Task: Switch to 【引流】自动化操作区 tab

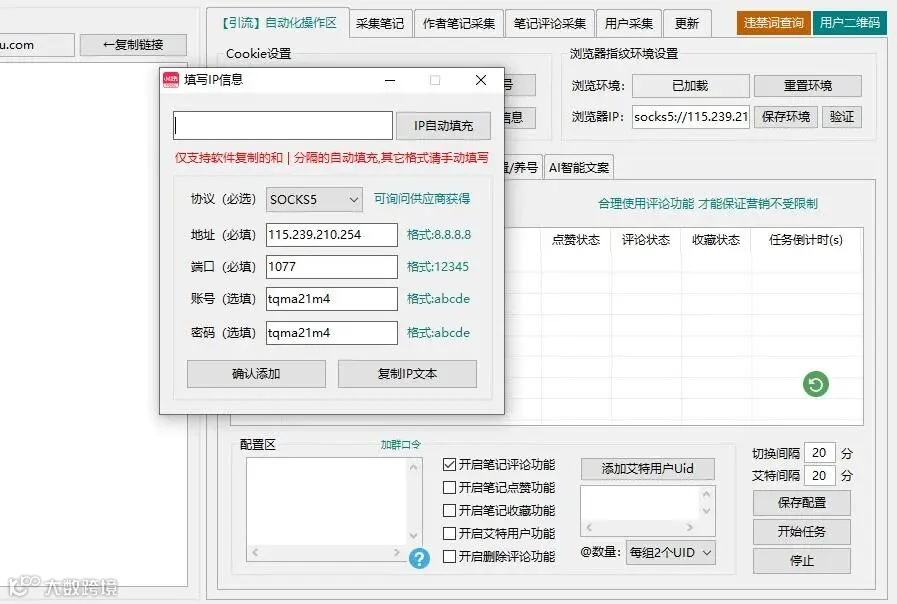Action: click(278, 23)
